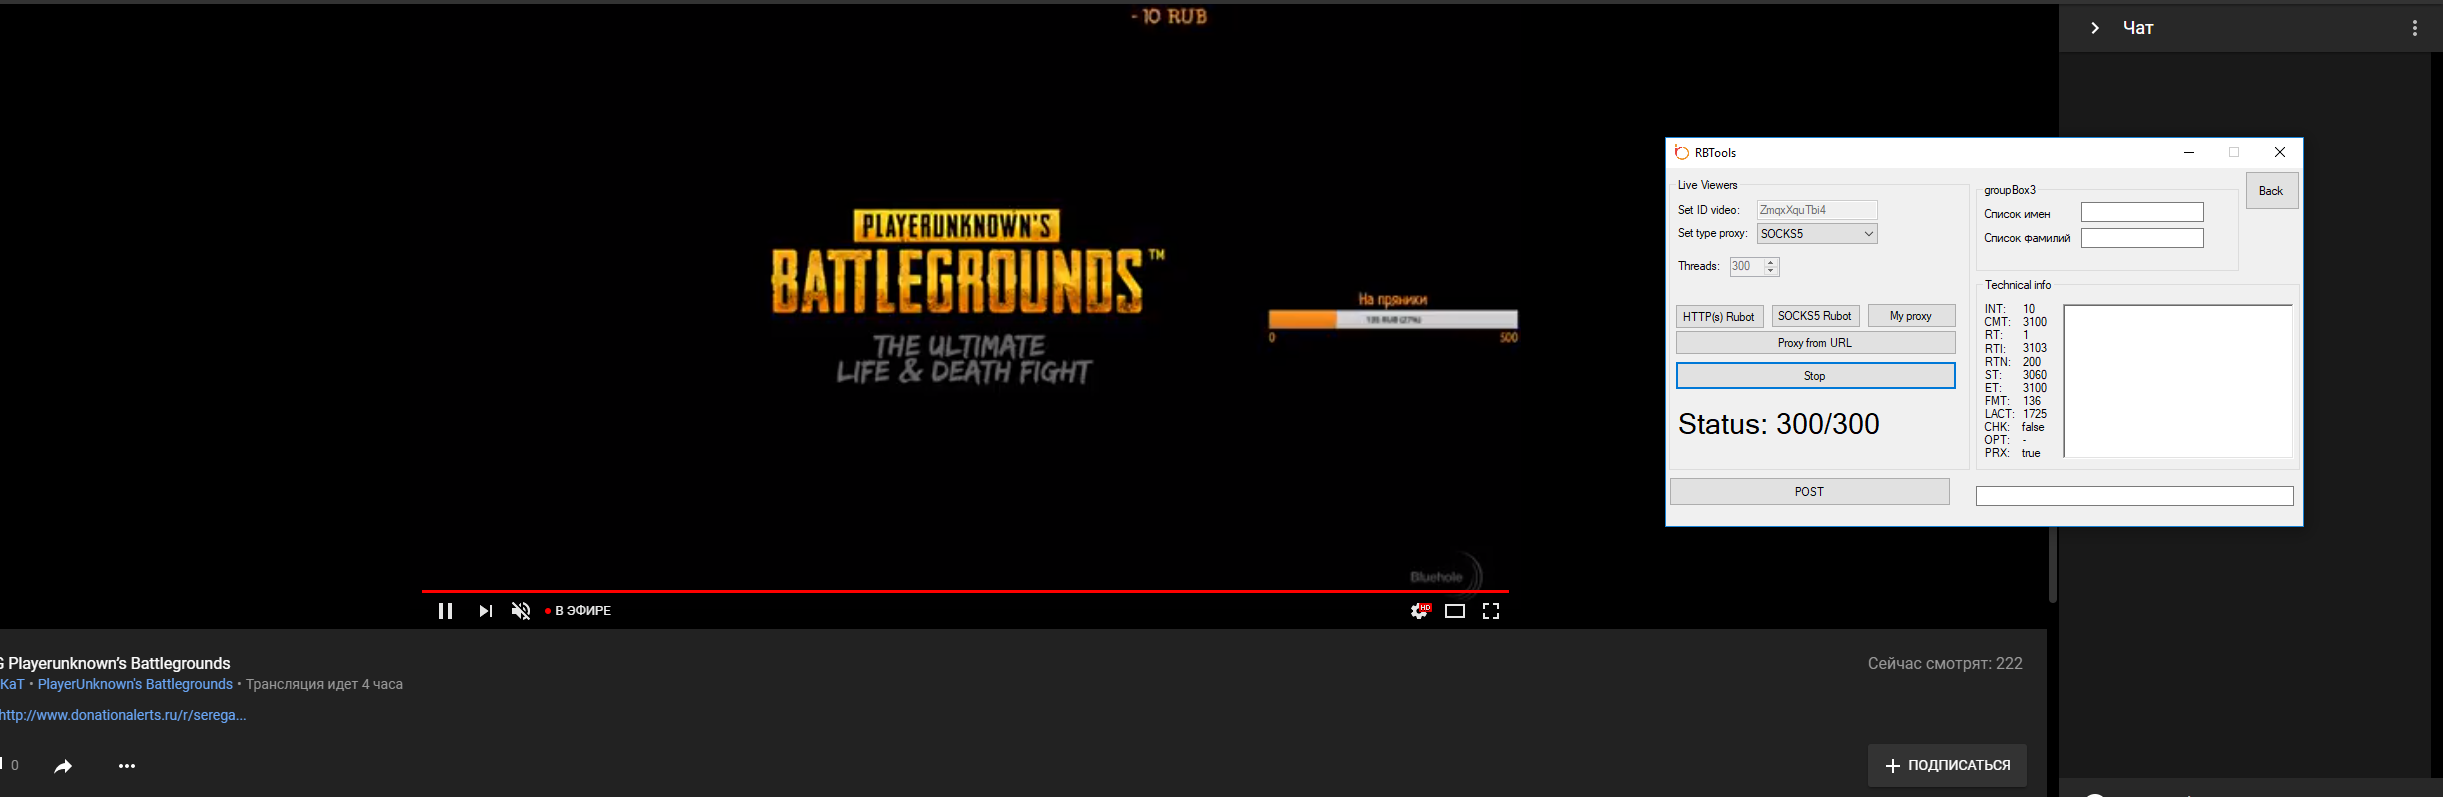
Task: Seek on the red video progress bar
Action: [964, 591]
